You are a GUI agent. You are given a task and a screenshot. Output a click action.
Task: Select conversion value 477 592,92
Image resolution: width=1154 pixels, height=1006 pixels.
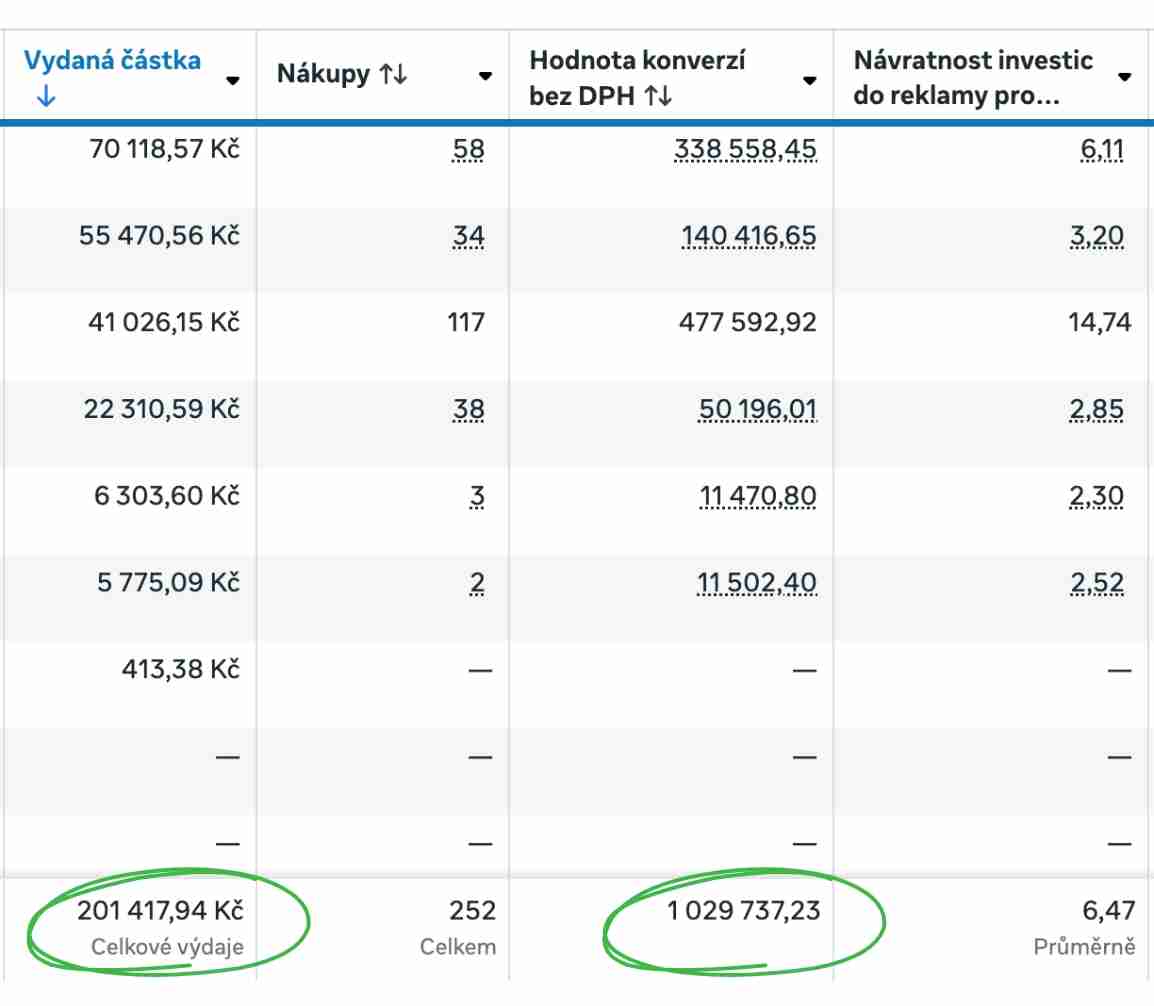pyautogui.click(x=748, y=322)
